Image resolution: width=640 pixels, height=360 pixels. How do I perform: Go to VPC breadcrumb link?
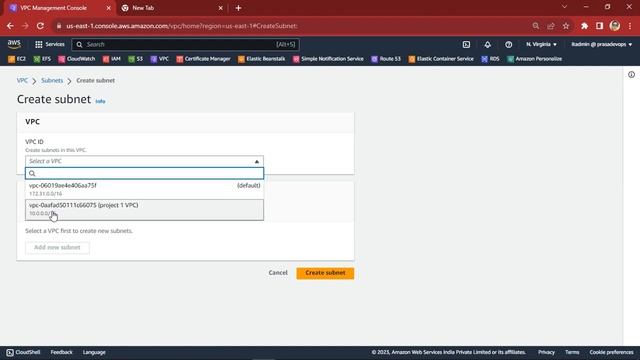(22, 80)
